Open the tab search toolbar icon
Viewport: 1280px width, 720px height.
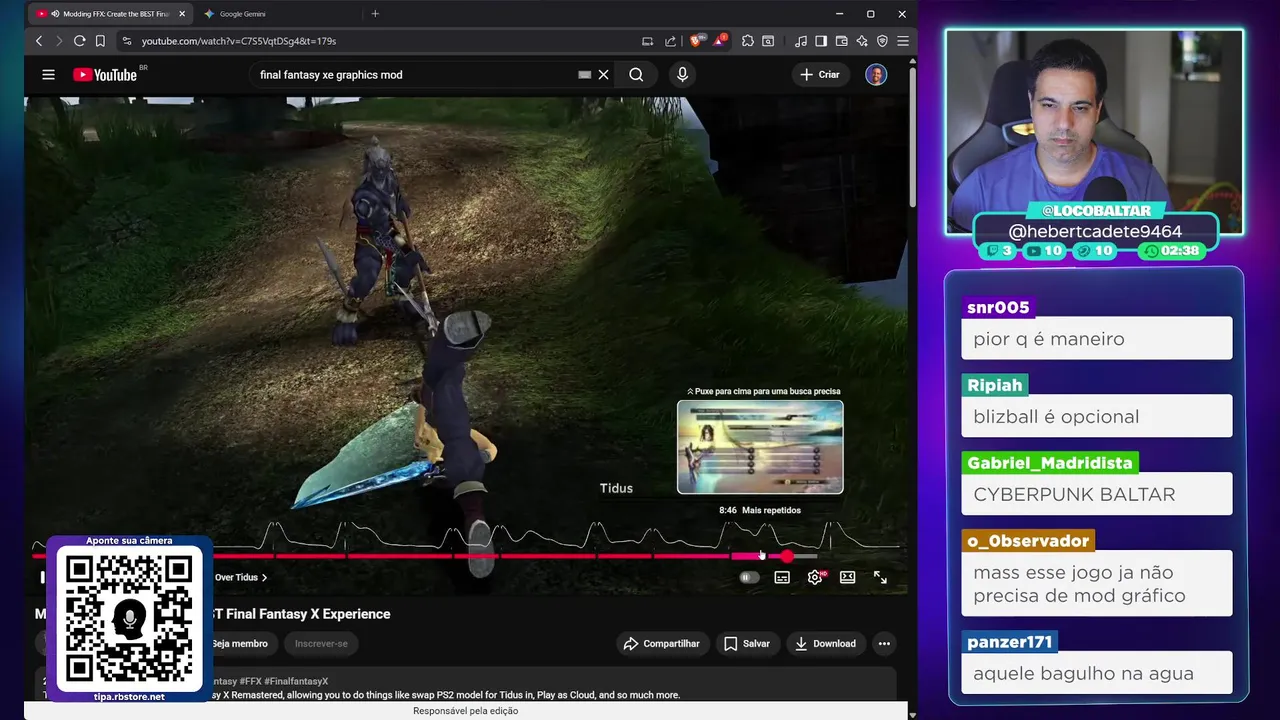(x=768, y=41)
